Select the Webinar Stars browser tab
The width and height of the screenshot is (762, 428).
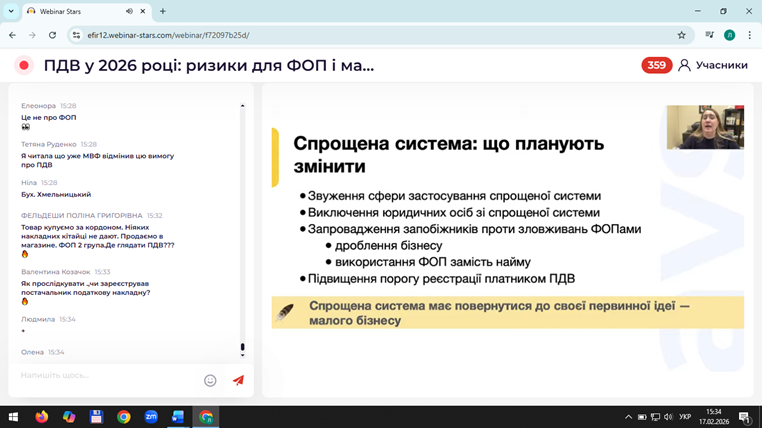coord(75,12)
